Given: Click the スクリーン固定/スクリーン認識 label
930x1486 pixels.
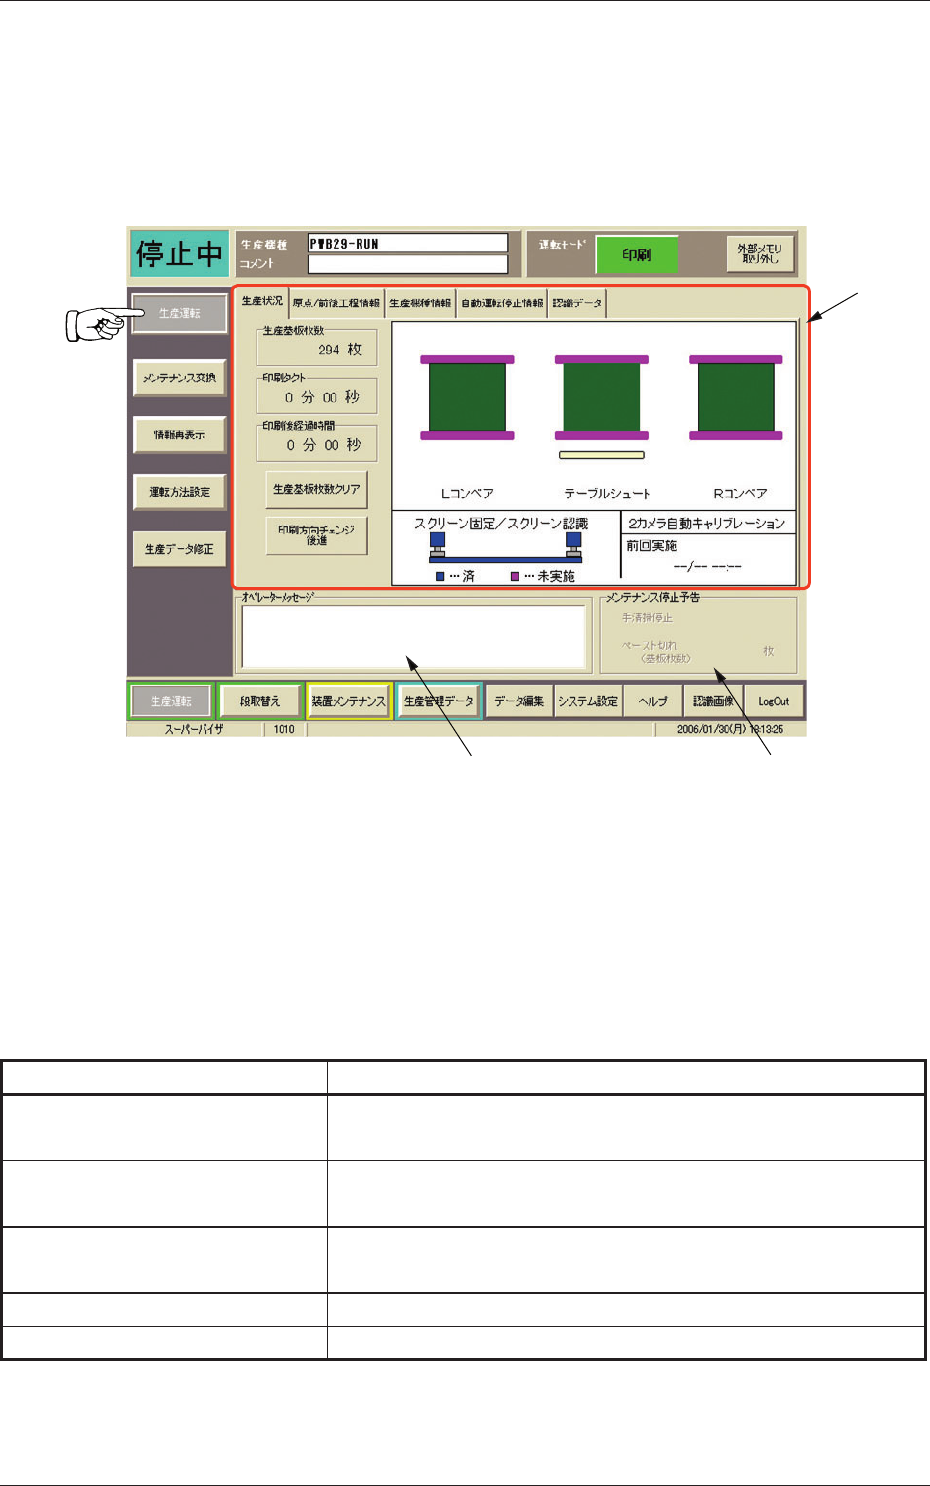Looking at the screenshot, I should coord(501,523).
